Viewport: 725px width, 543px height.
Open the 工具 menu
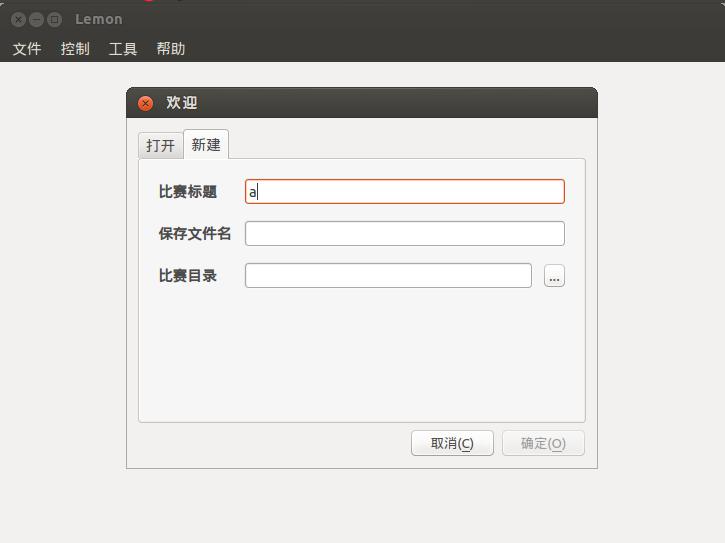click(x=123, y=49)
